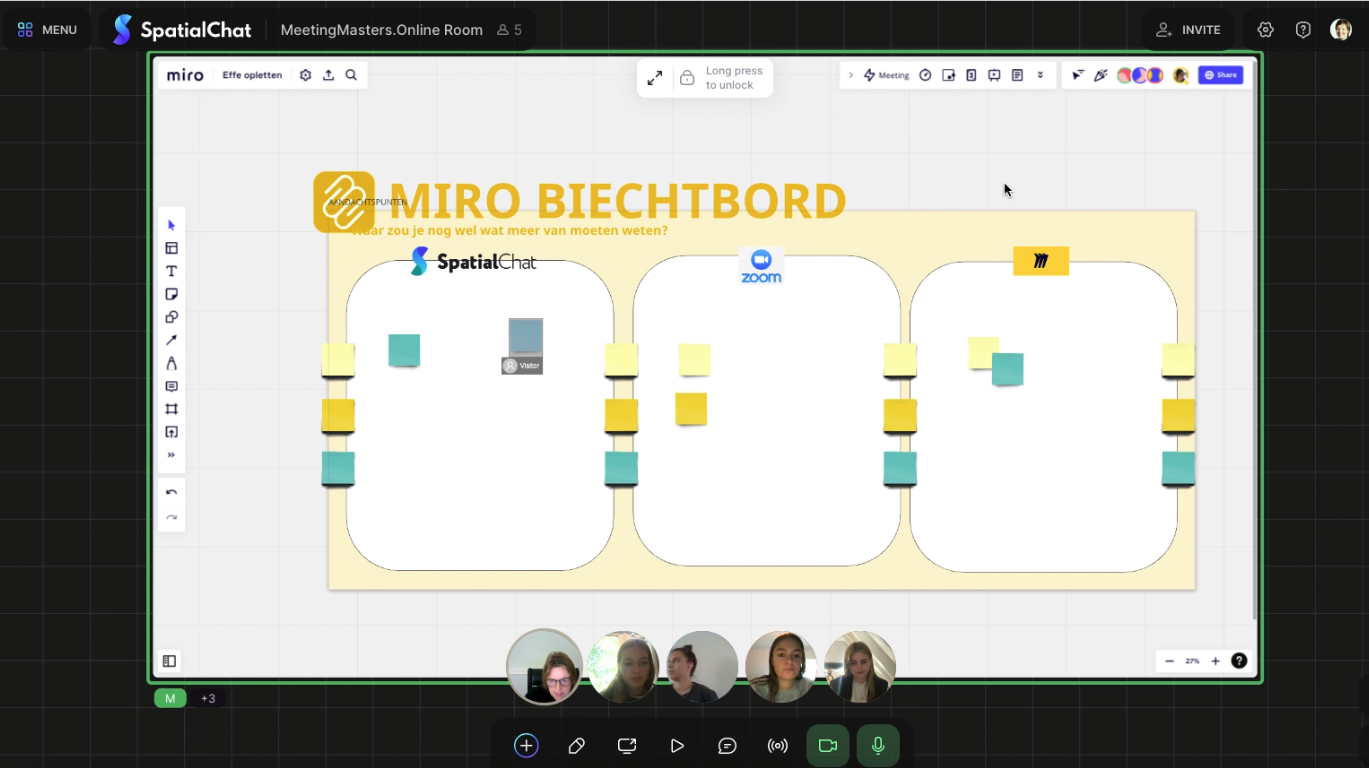Open the Miro notes panel
1369x768 pixels.
(x=1017, y=75)
